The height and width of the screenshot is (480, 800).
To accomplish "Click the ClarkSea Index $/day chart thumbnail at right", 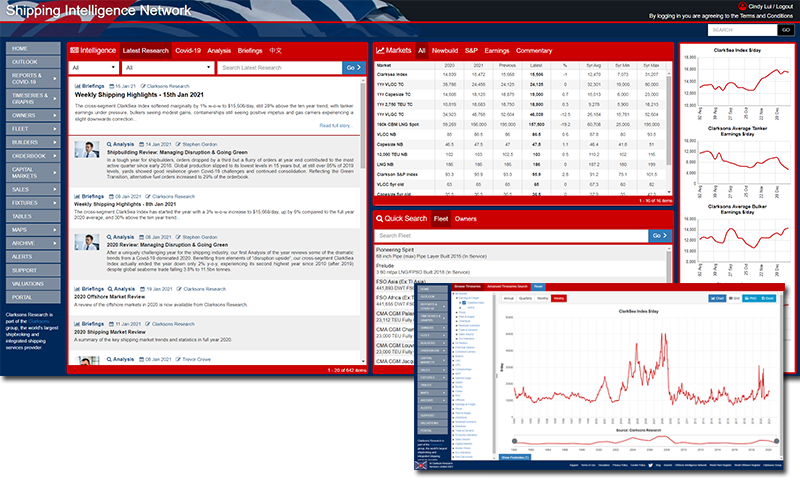I will 737,84.
